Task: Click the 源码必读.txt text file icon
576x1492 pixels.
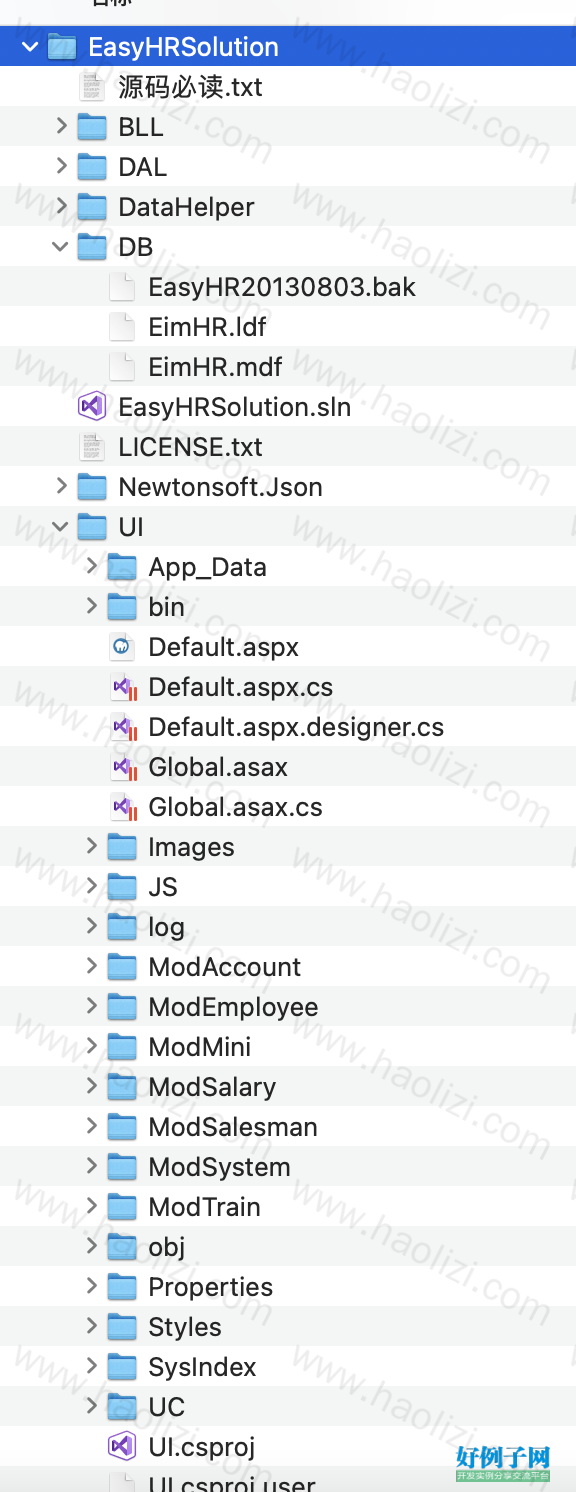Action: point(92,87)
